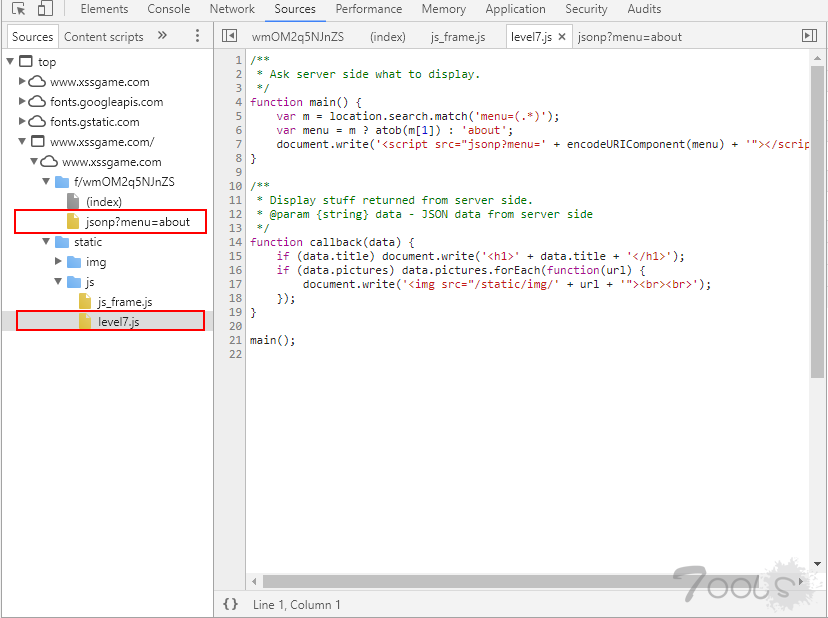Screen dimensions: 828x618
Task: Click 'Line 1, Column 1' status text
Action: click(x=297, y=604)
